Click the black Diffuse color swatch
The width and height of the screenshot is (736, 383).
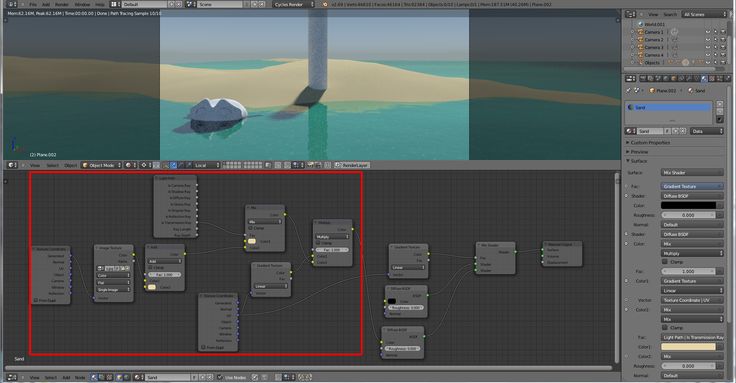tap(689, 206)
